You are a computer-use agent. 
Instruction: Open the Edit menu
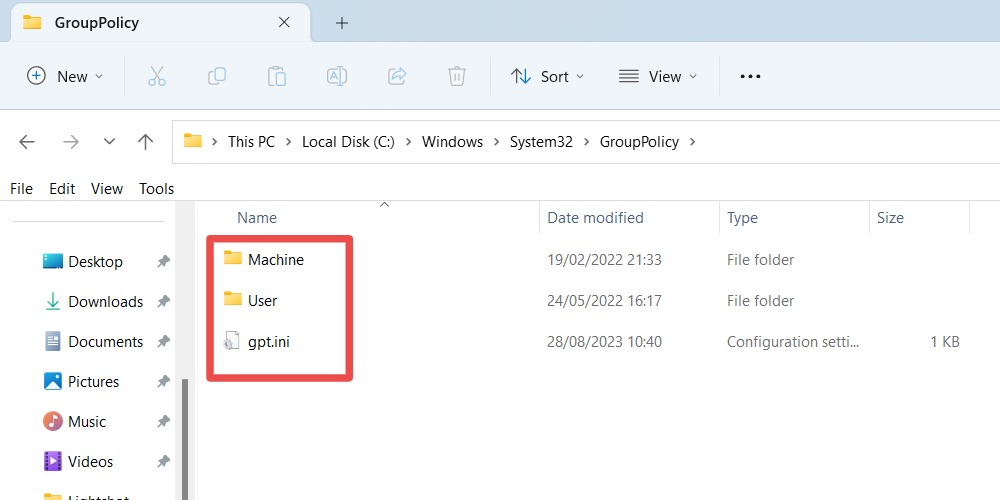62,189
